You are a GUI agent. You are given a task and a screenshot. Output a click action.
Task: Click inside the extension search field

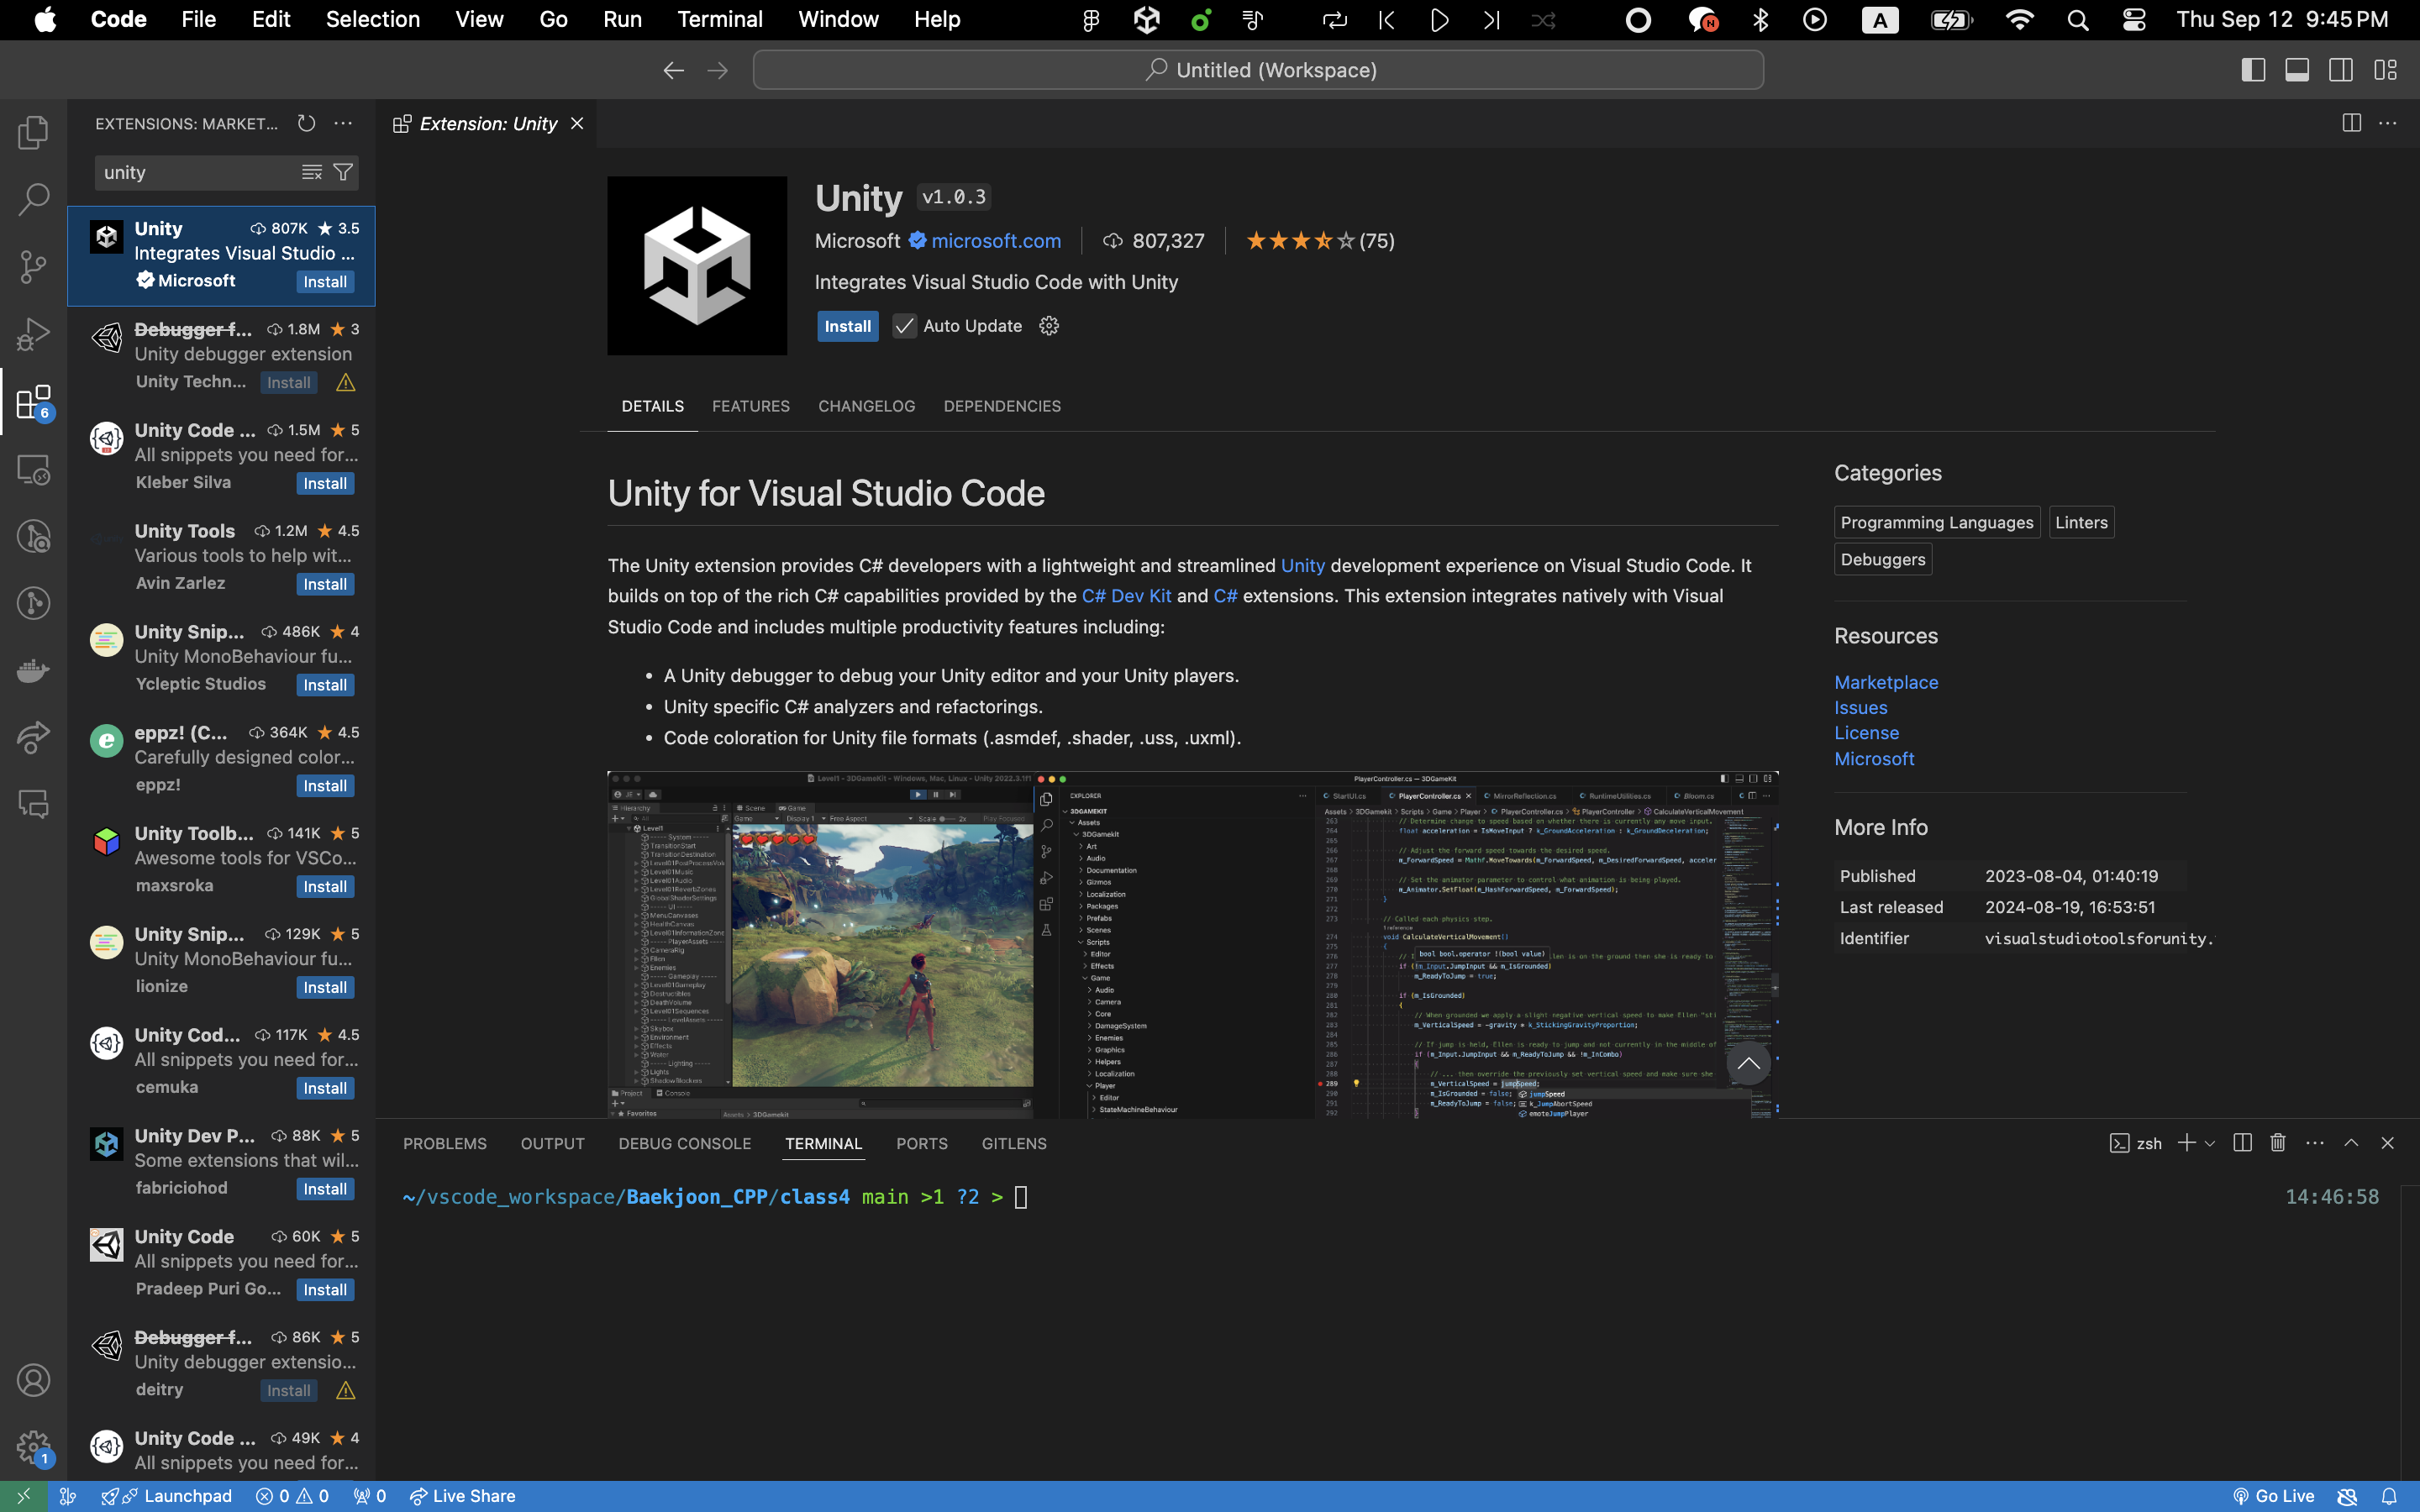200,172
